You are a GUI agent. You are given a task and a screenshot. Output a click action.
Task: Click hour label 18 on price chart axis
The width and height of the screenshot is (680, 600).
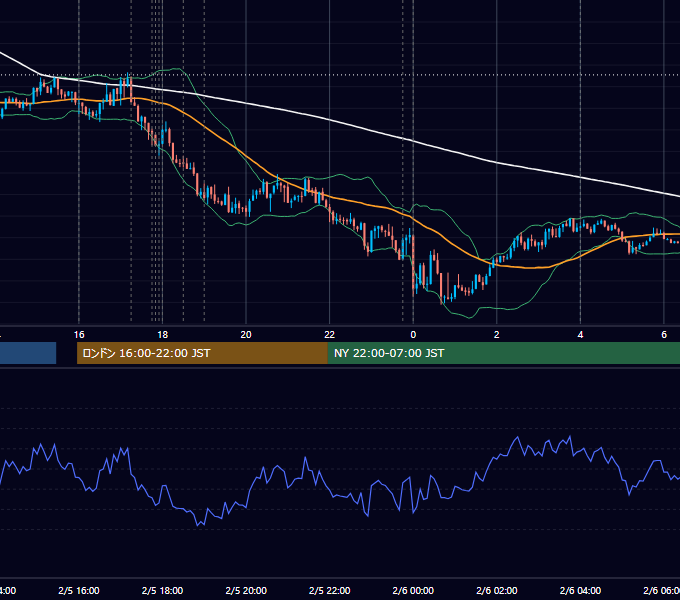(162, 335)
